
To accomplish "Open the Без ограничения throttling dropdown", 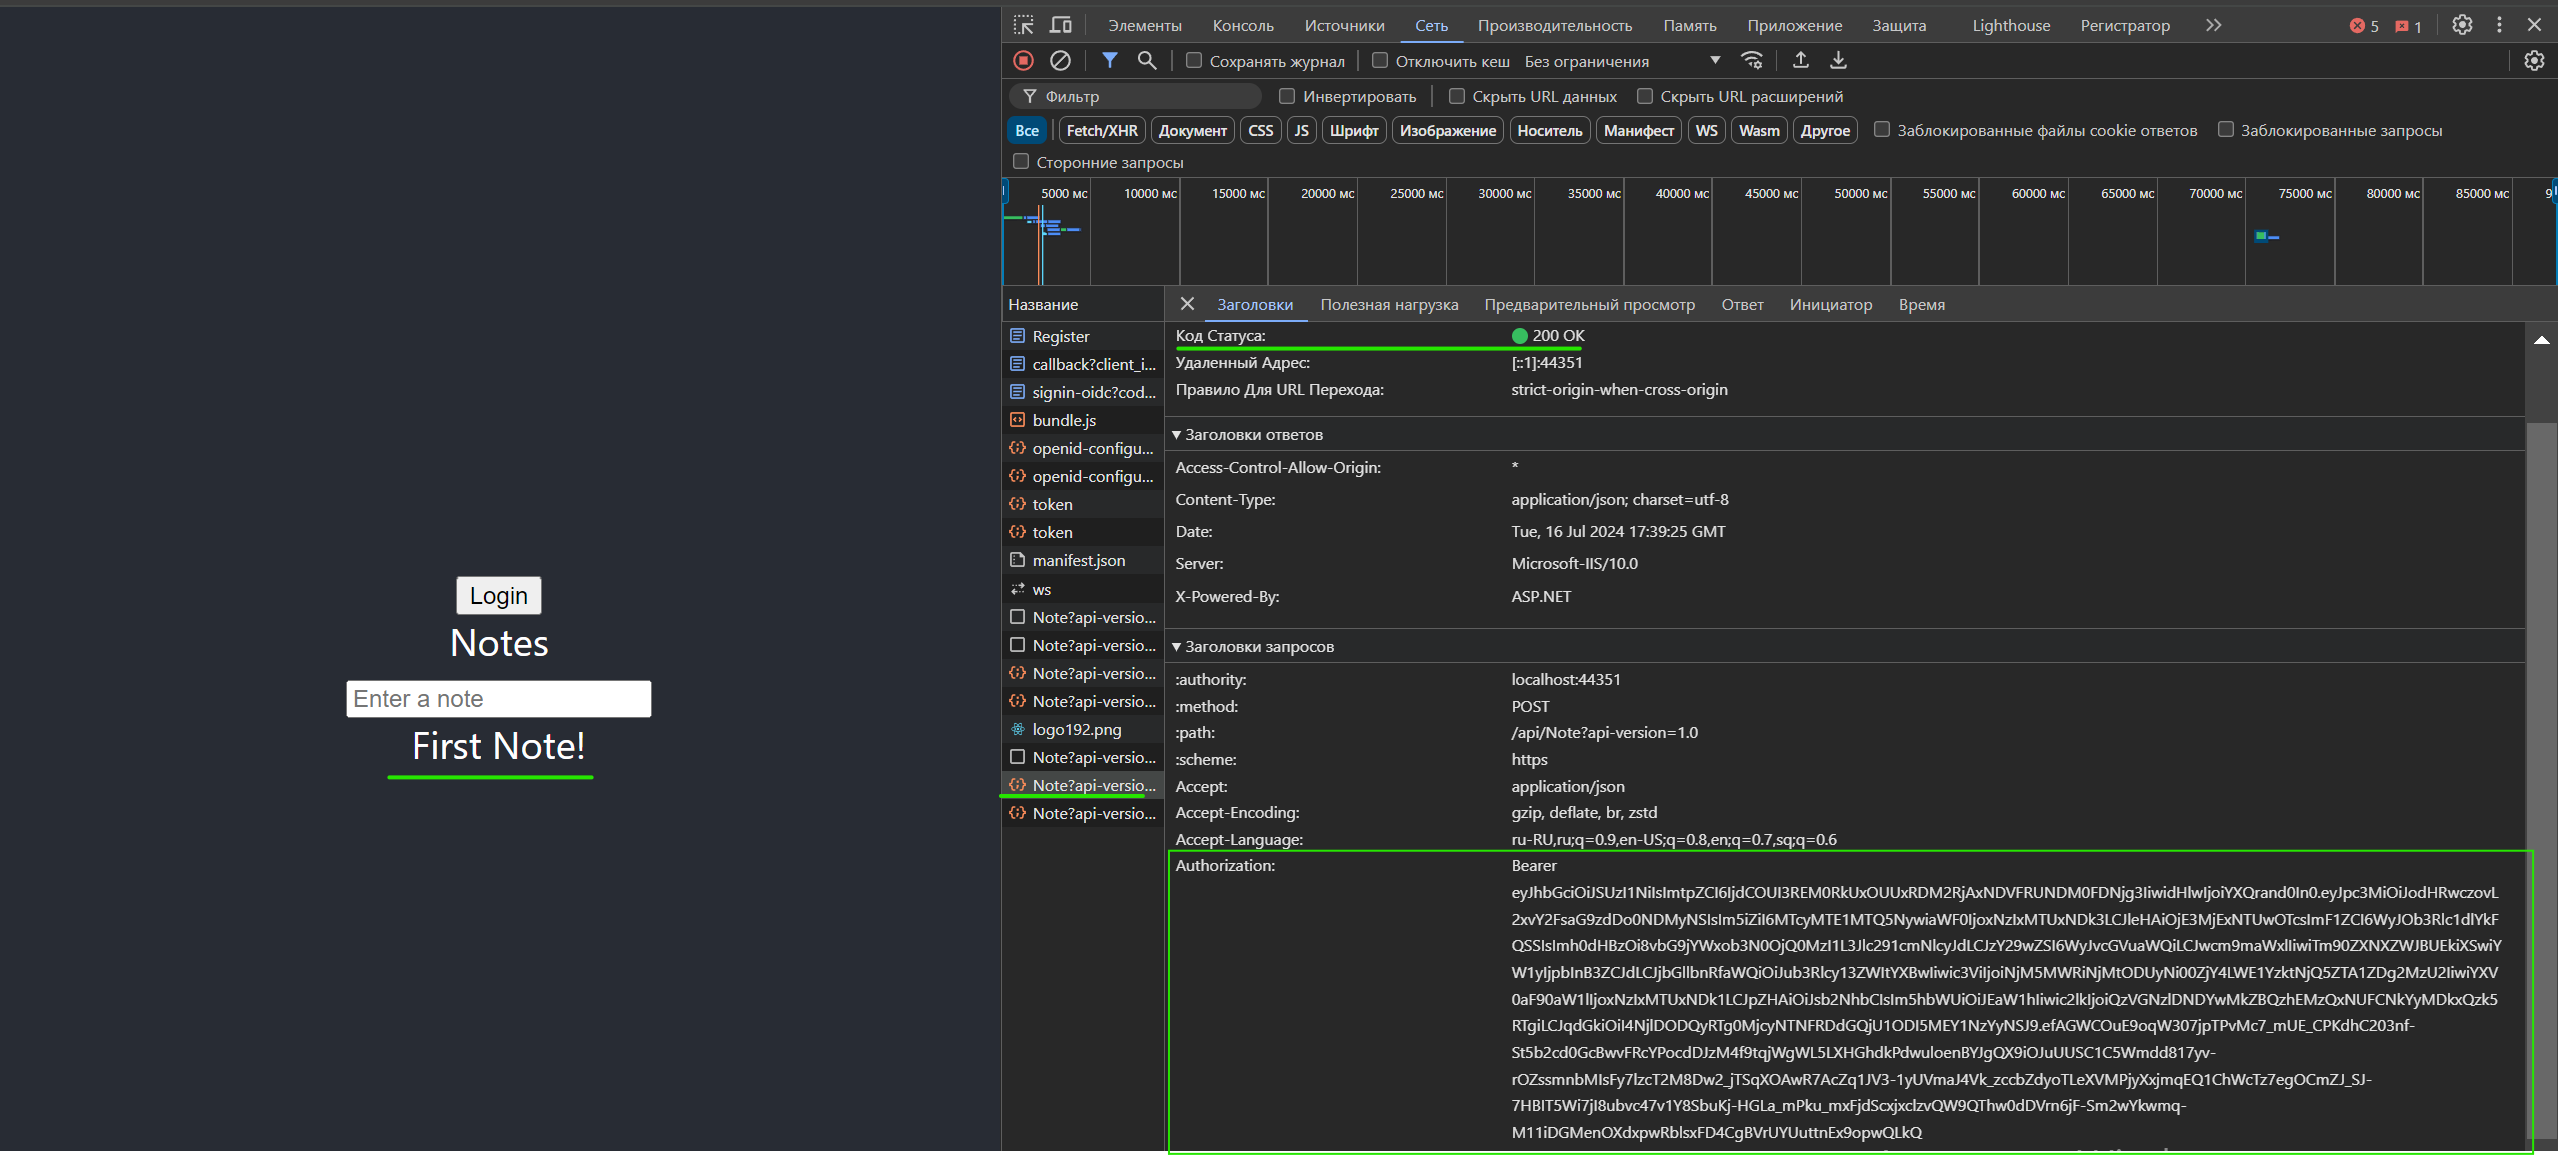I will click(1622, 61).
